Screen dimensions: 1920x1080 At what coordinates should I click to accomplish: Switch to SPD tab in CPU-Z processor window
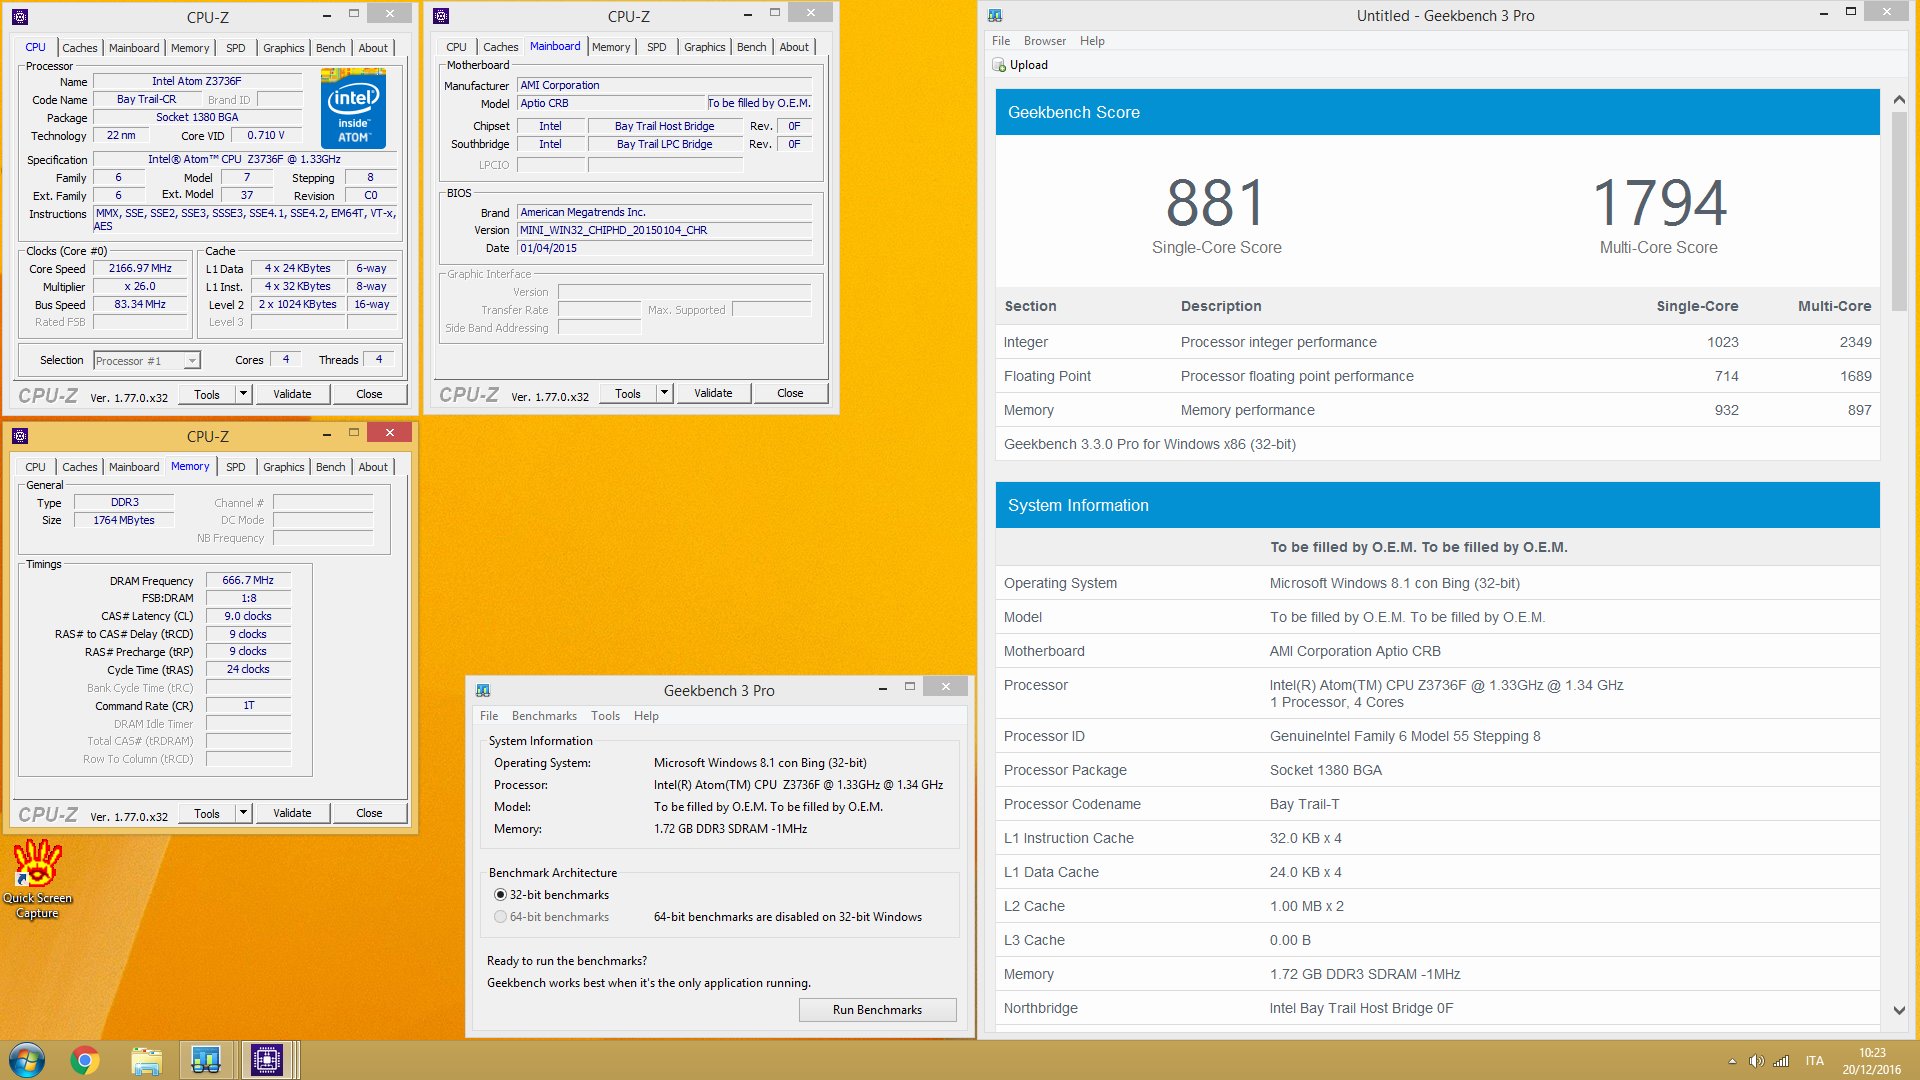pos(236,47)
